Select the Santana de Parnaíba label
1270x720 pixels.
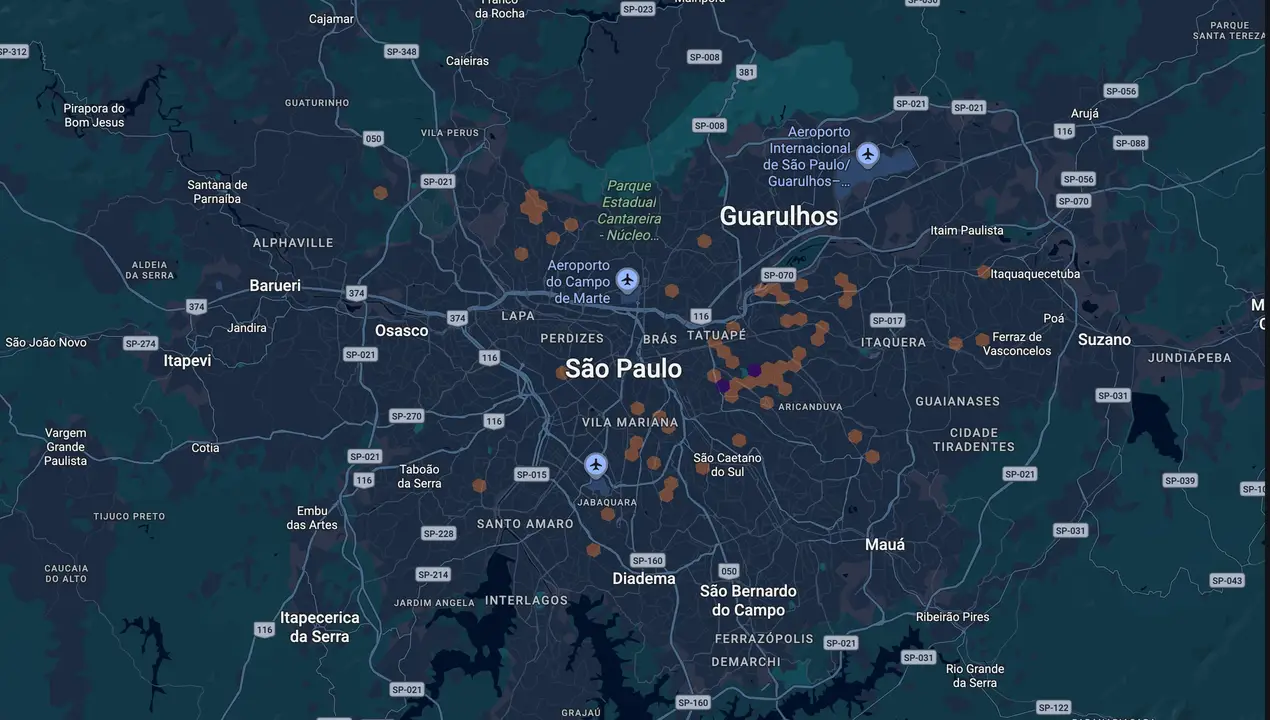217,192
